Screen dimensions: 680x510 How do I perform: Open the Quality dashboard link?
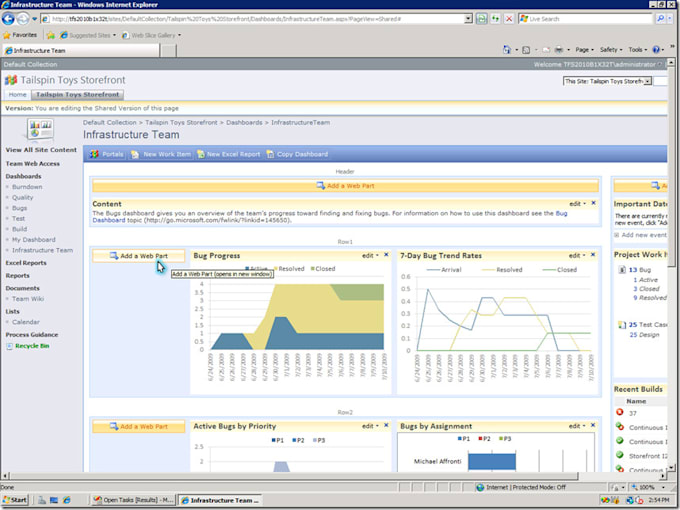[23, 197]
